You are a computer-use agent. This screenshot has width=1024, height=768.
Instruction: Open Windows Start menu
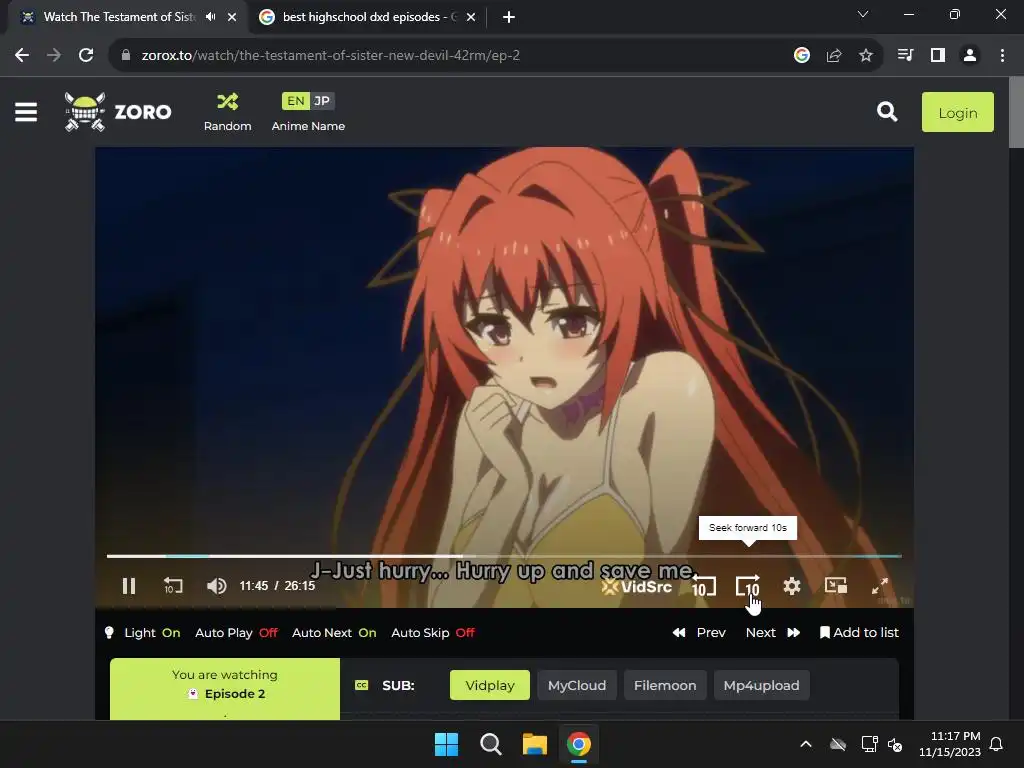click(x=447, y=744)
